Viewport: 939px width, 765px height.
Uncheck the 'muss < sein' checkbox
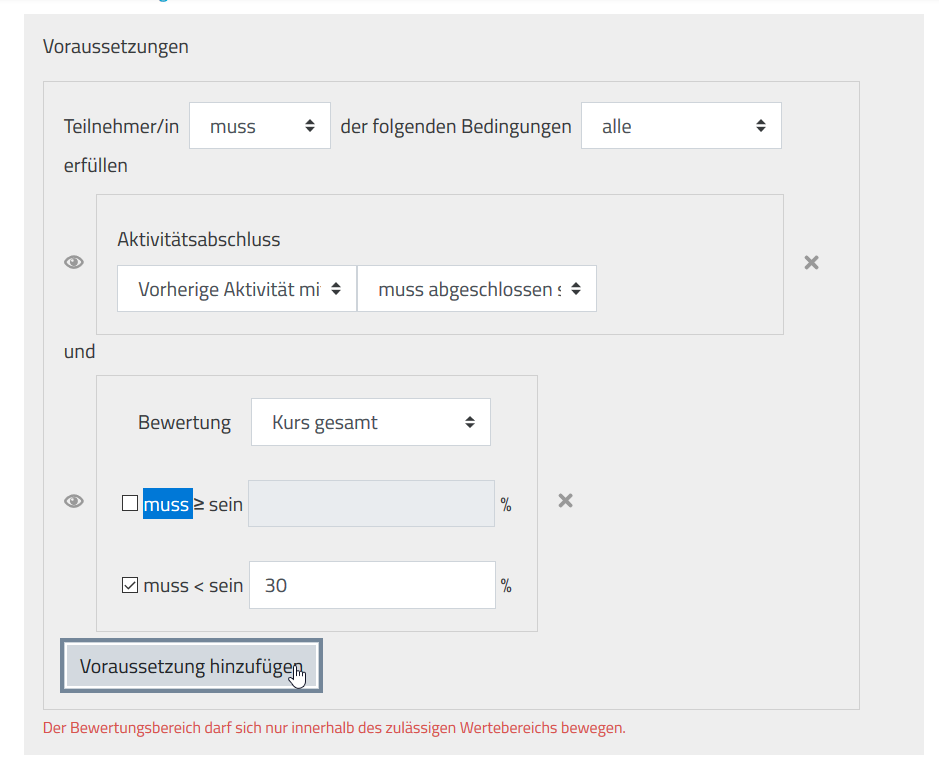pyautogui.click(x=130, y=586)
